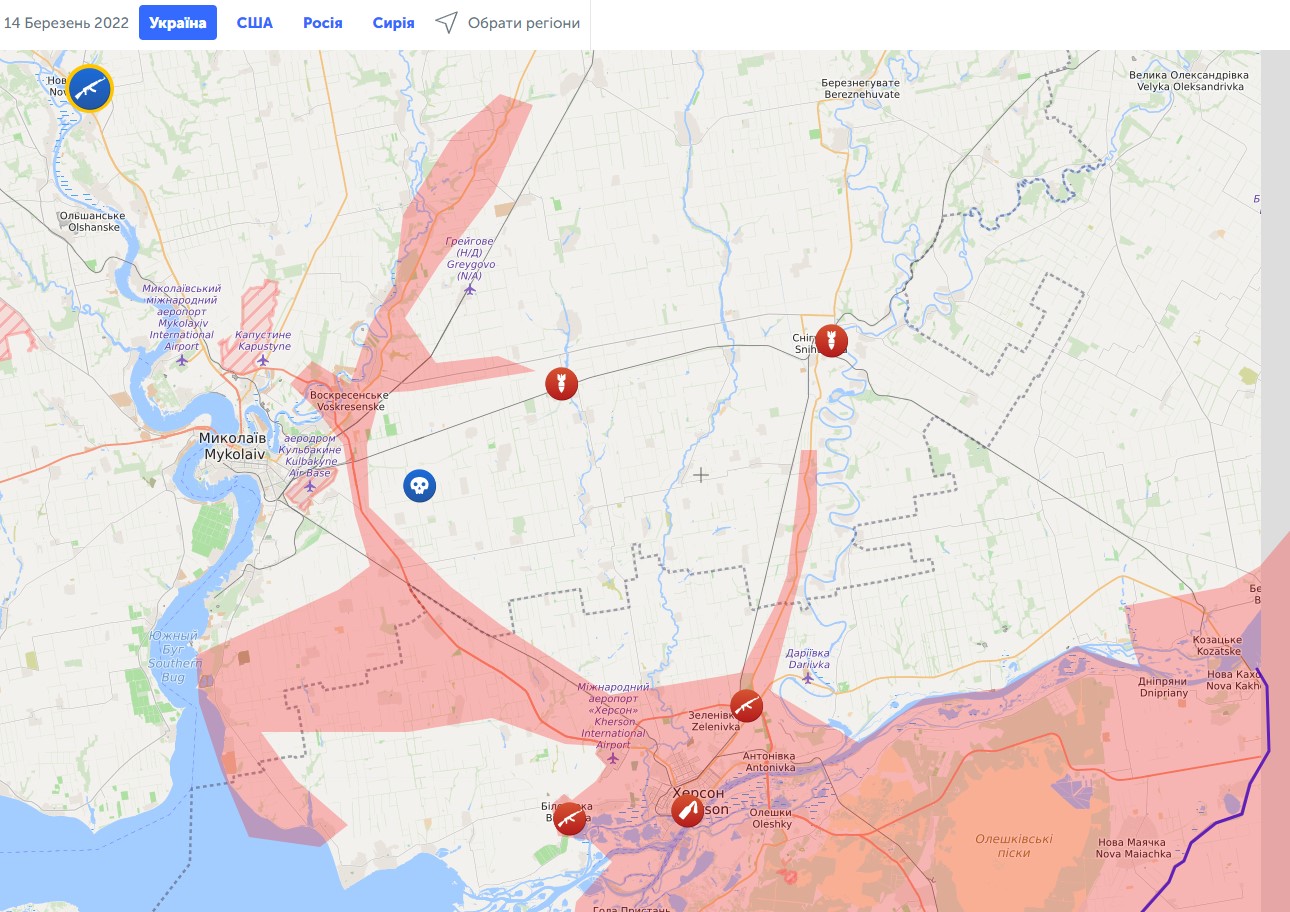Click the Kulbakyne Air Base plane icon
The height and width of the screenshot is (912, 1290).
click(x=310, y=486)
